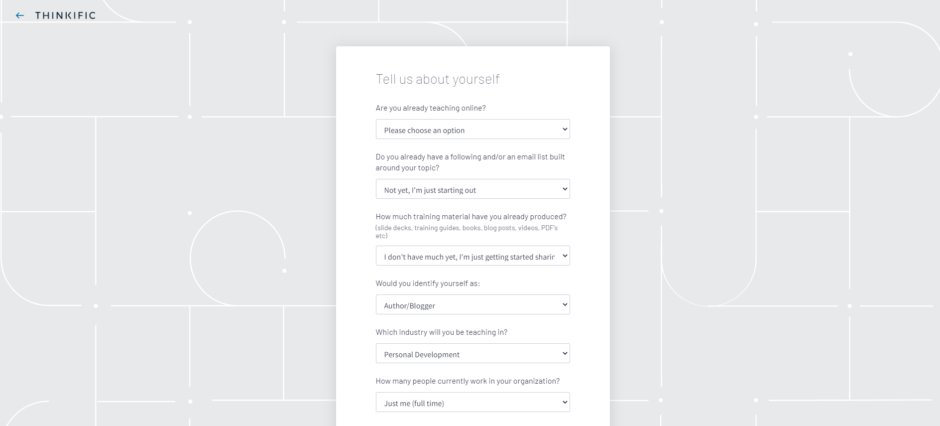Open the 'Not yet, I'm just starting out' dropdown
The height and width of the screenshot is (426, 940).
click(472, 189)
